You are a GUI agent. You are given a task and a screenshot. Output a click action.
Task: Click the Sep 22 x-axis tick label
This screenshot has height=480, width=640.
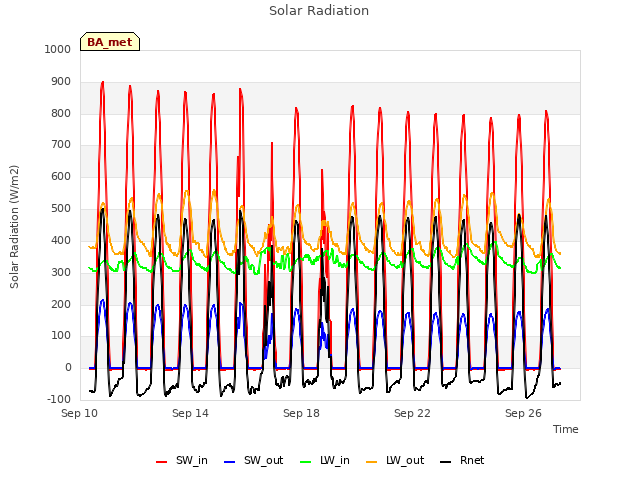pos(412,413)
